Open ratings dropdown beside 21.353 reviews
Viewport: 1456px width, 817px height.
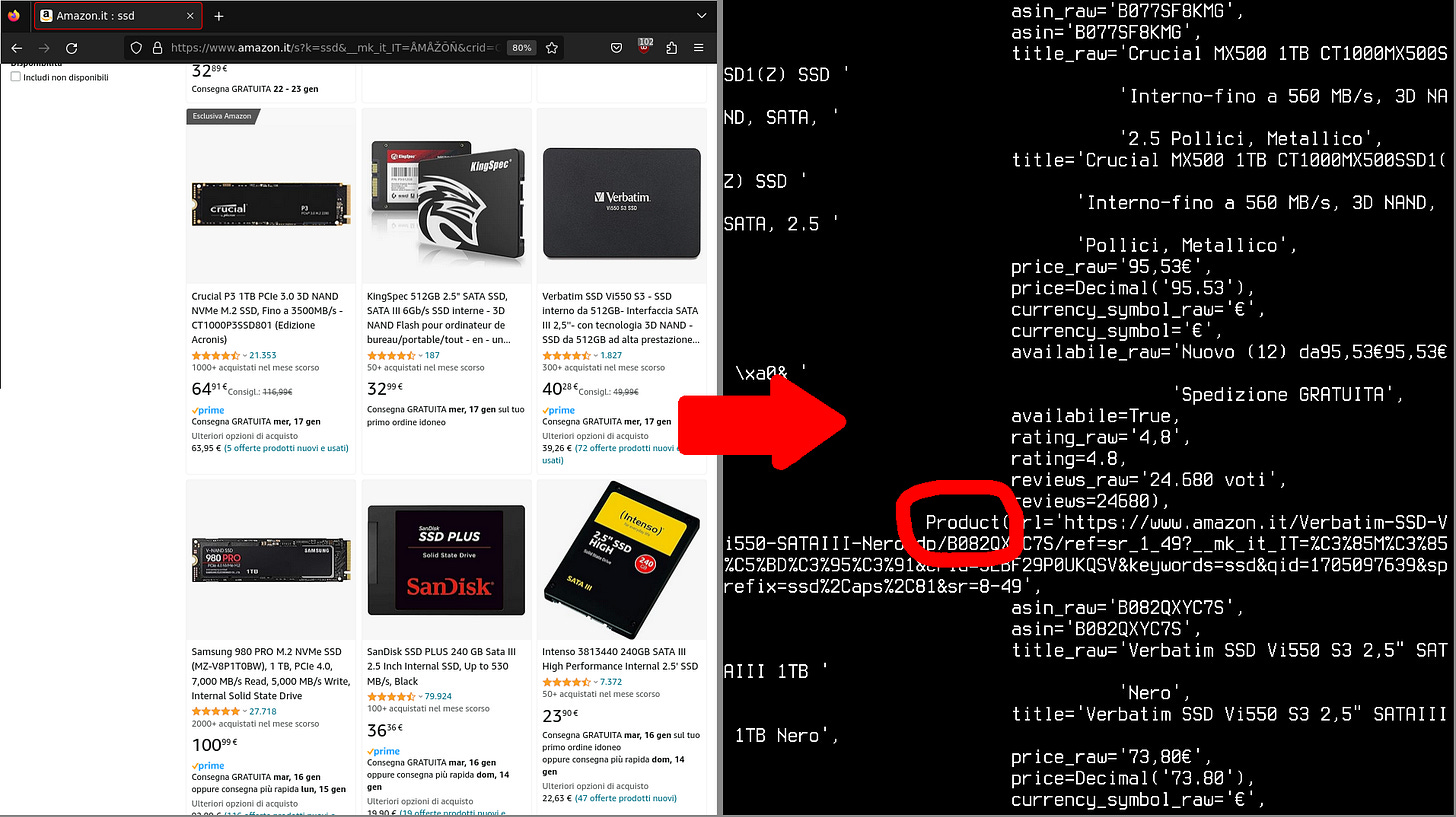[244, 355]
